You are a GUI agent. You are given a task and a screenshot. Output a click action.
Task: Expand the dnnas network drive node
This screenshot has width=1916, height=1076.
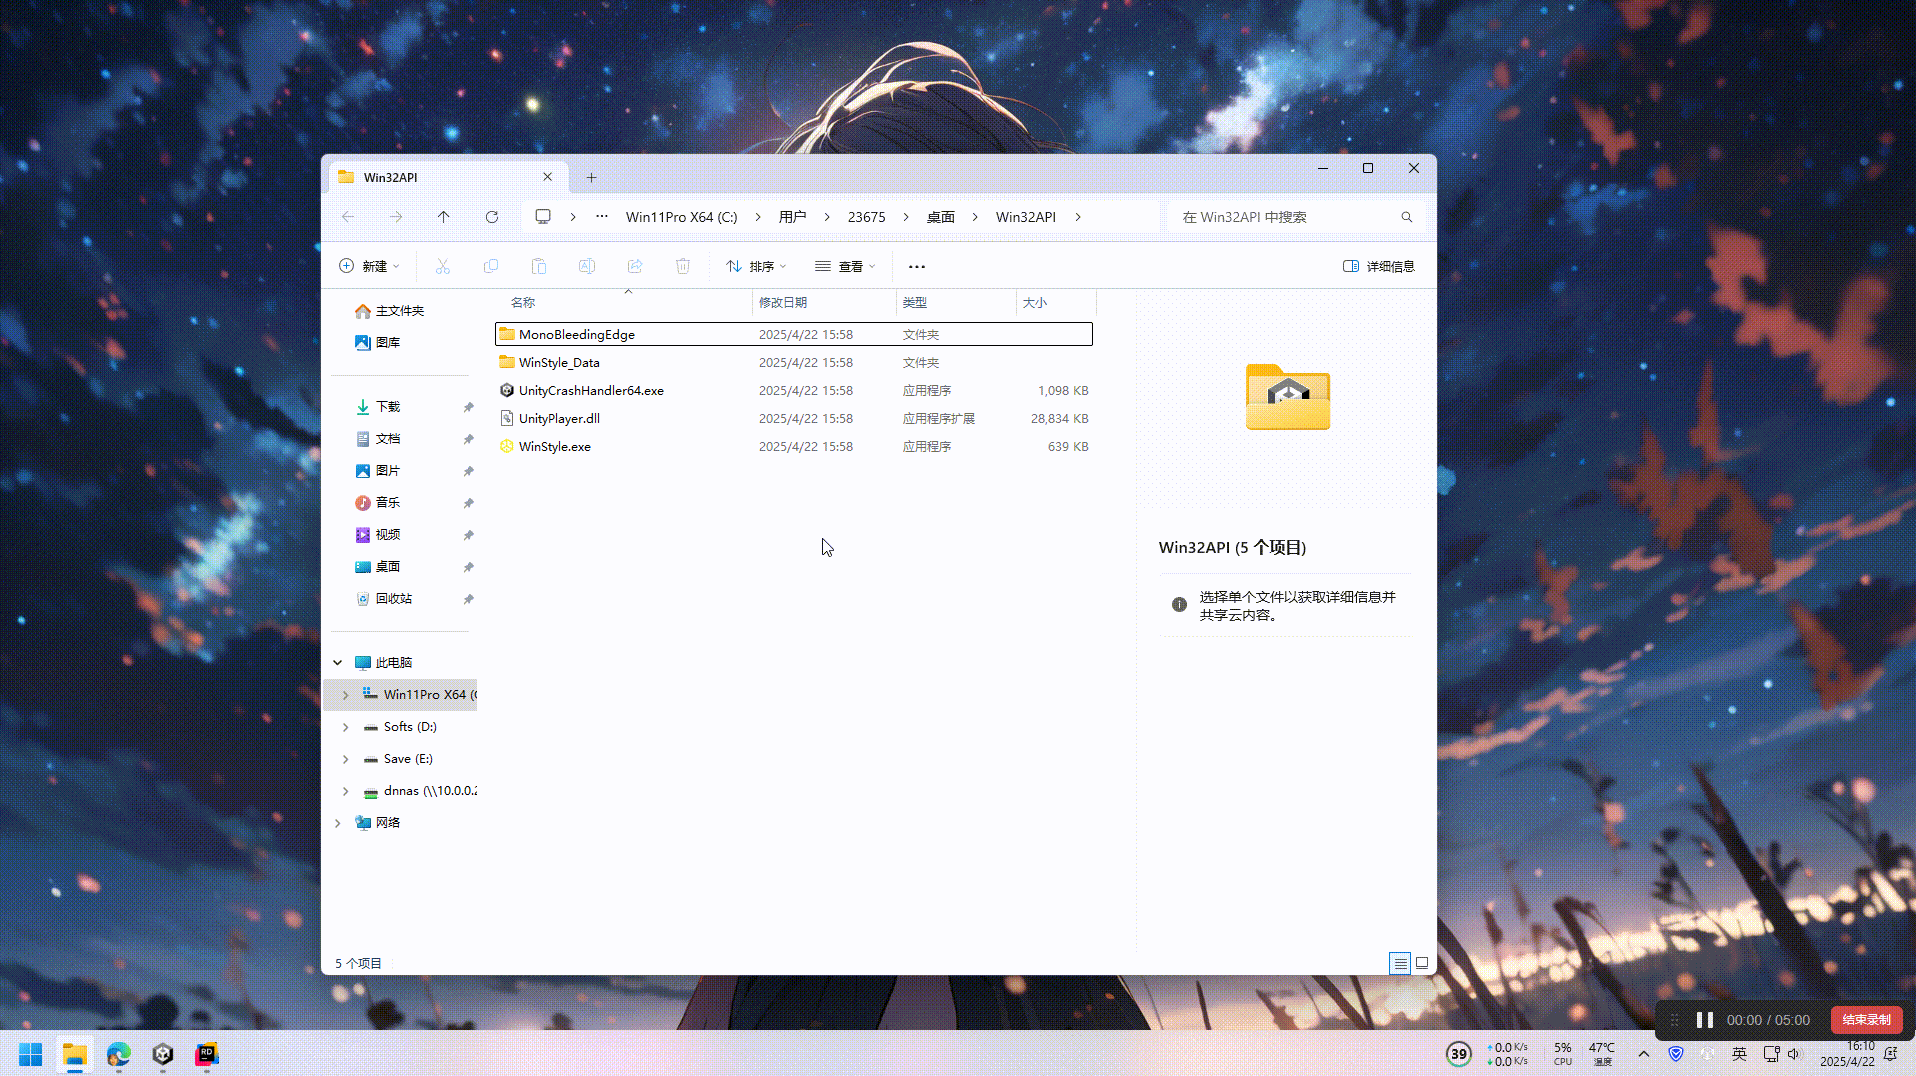346,791
